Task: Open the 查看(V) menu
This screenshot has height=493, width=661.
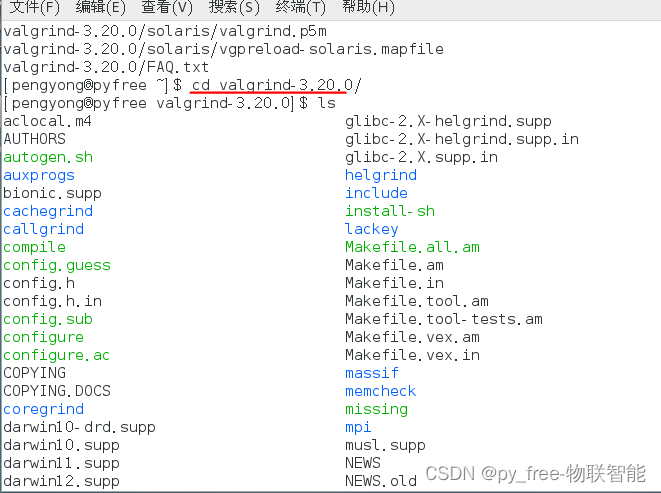Action: click(167, 8)
